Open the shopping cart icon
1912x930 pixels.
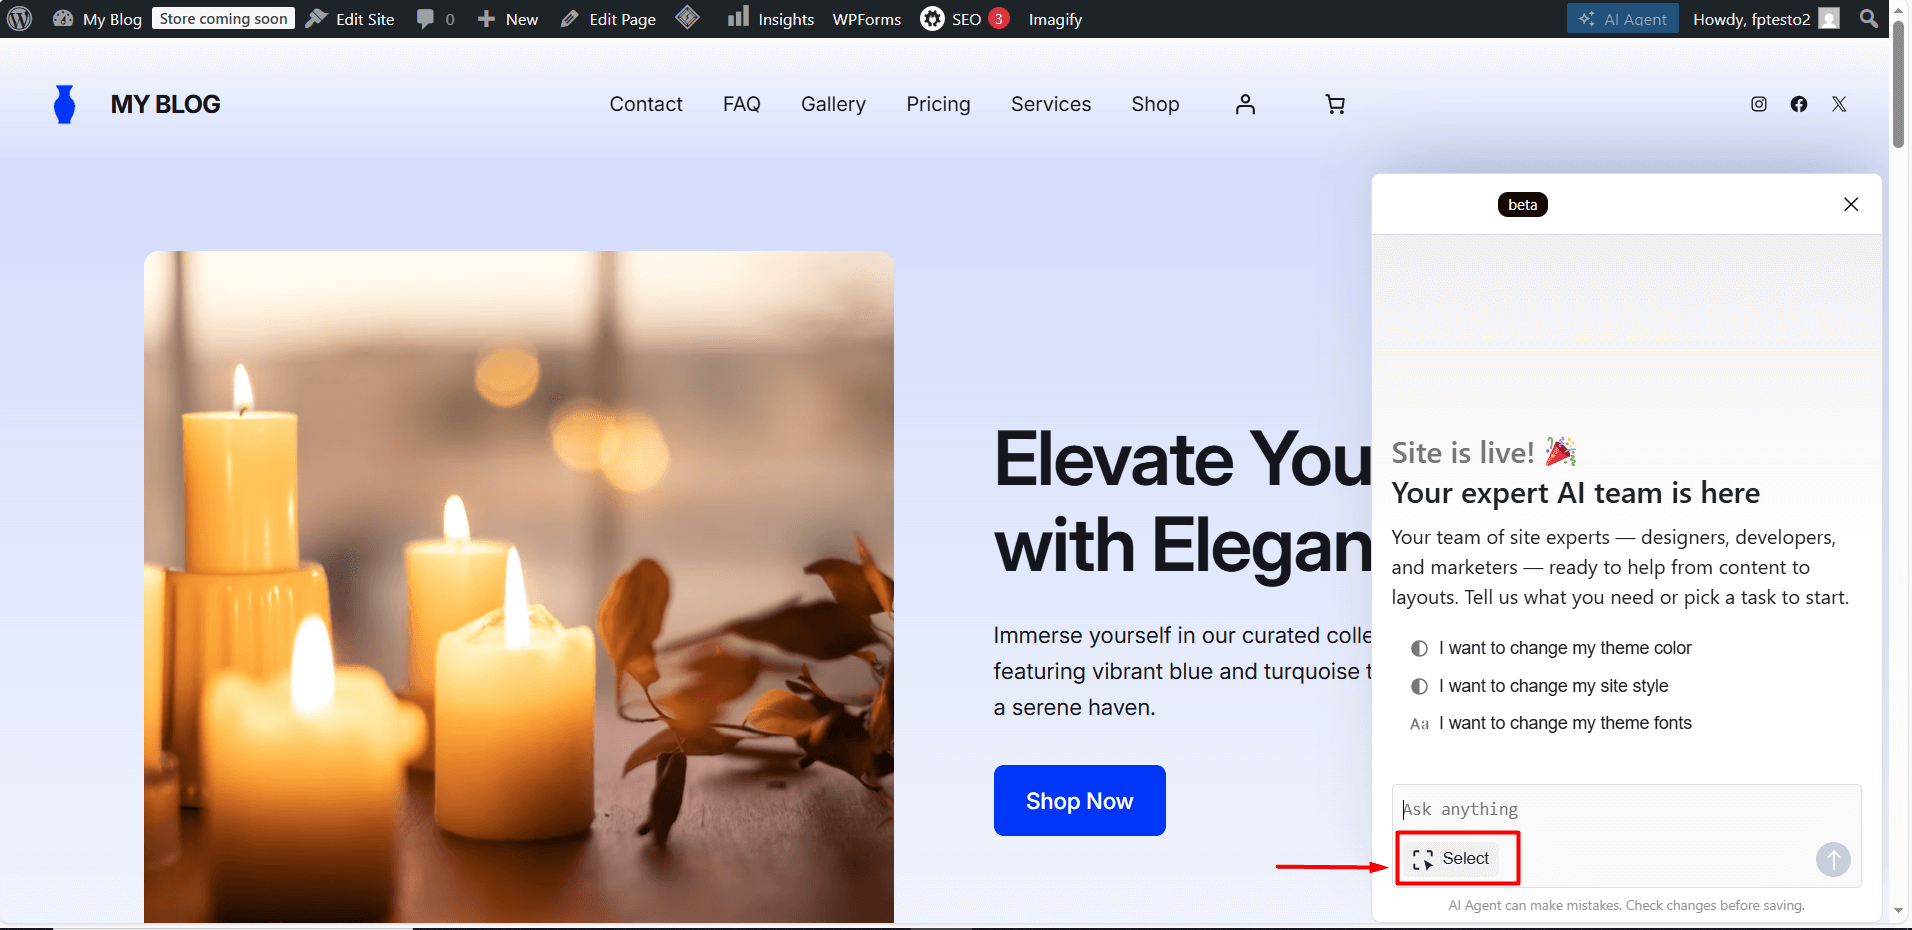(1335, 104)
